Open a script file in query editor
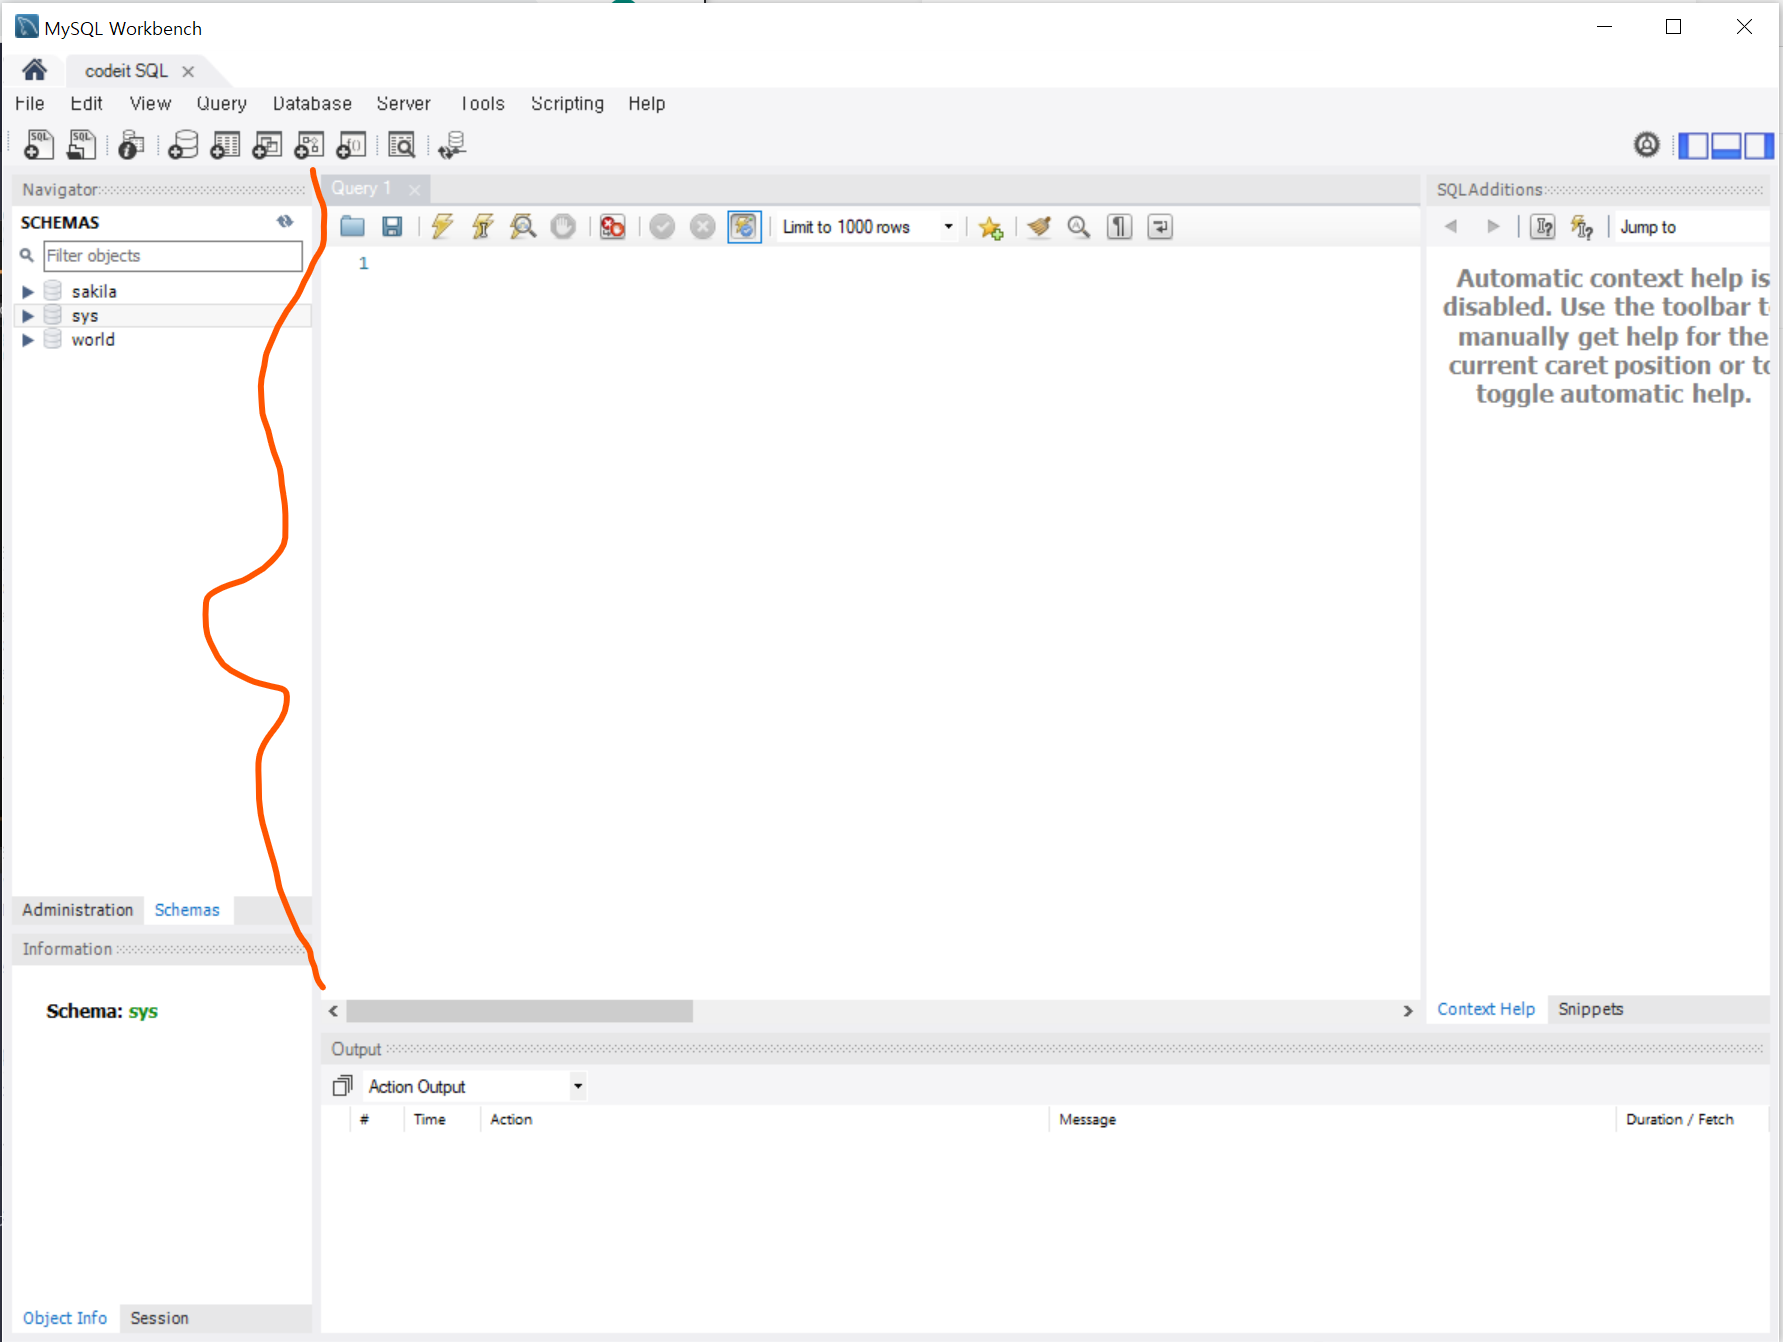1783x1342 pixels. [x=352, y=227]
